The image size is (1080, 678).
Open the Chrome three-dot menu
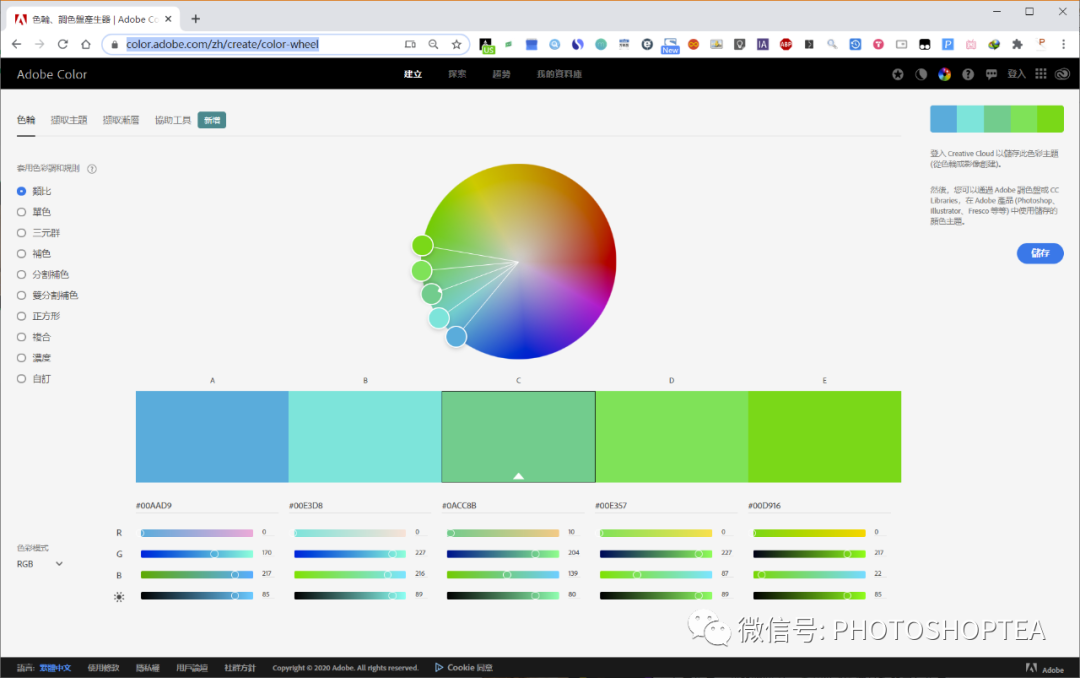(x=1063, y=44)
